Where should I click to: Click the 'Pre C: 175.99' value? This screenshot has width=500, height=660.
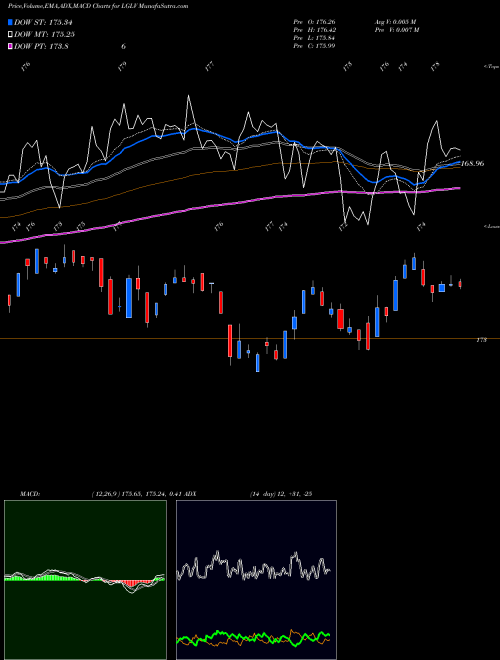click(x=314, y=46)
